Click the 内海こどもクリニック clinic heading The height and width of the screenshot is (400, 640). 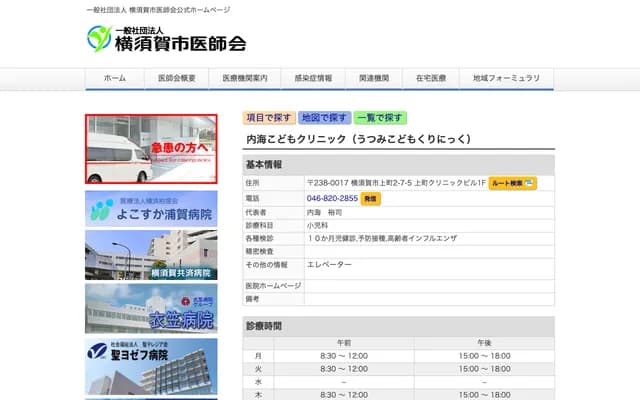coord(358,140)
